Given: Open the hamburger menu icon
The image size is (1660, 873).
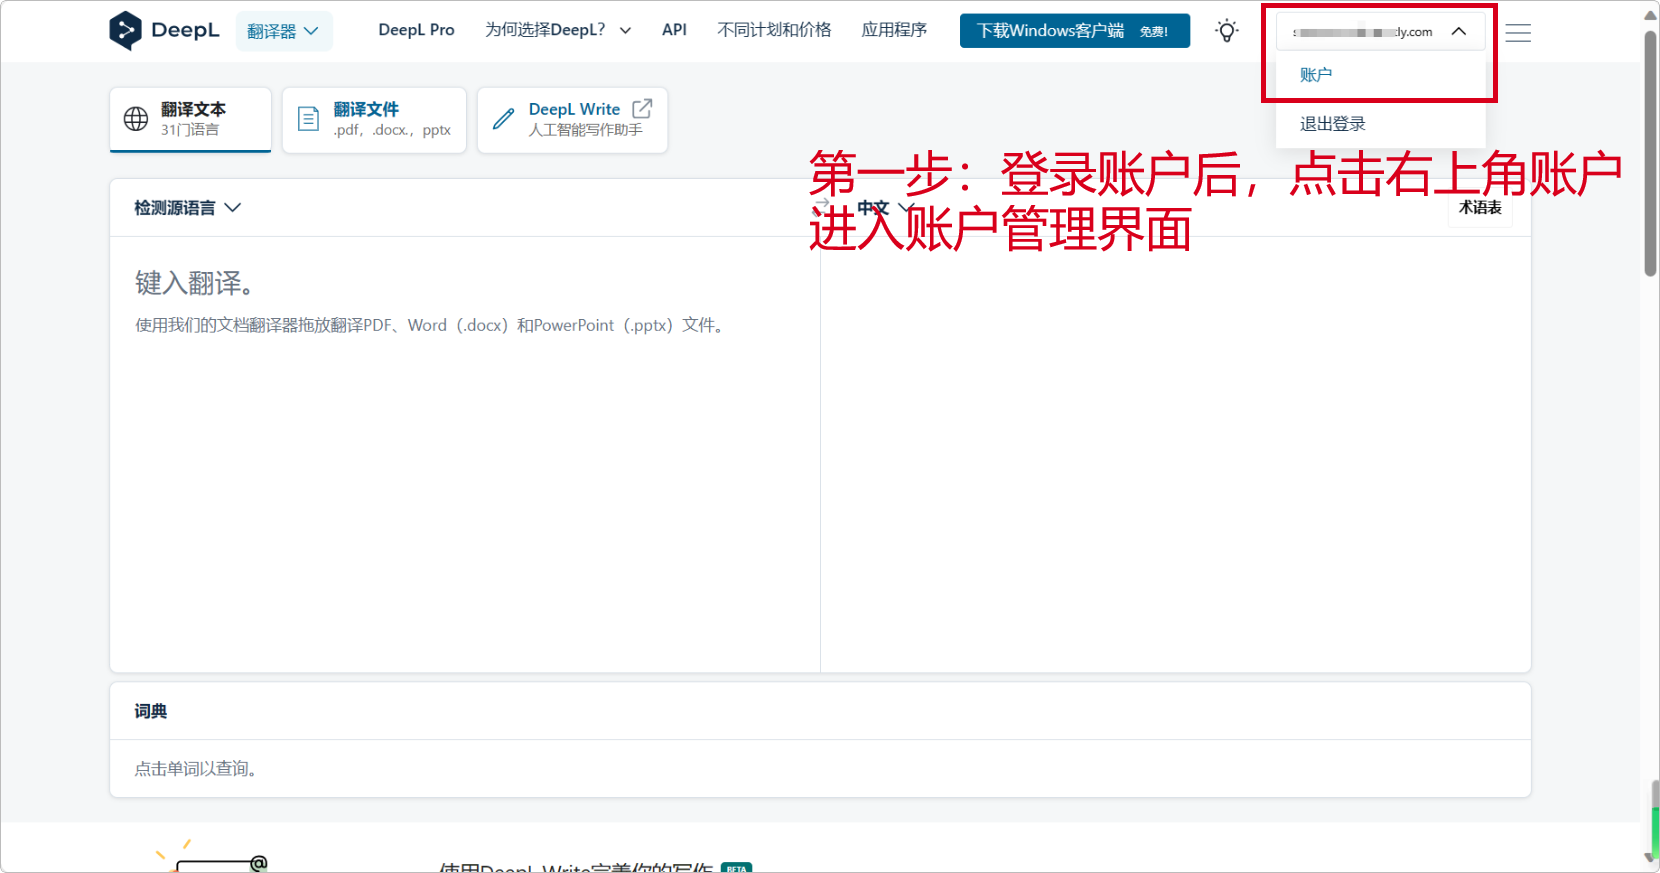Looking at the screenshot, I should (1518, 33).
